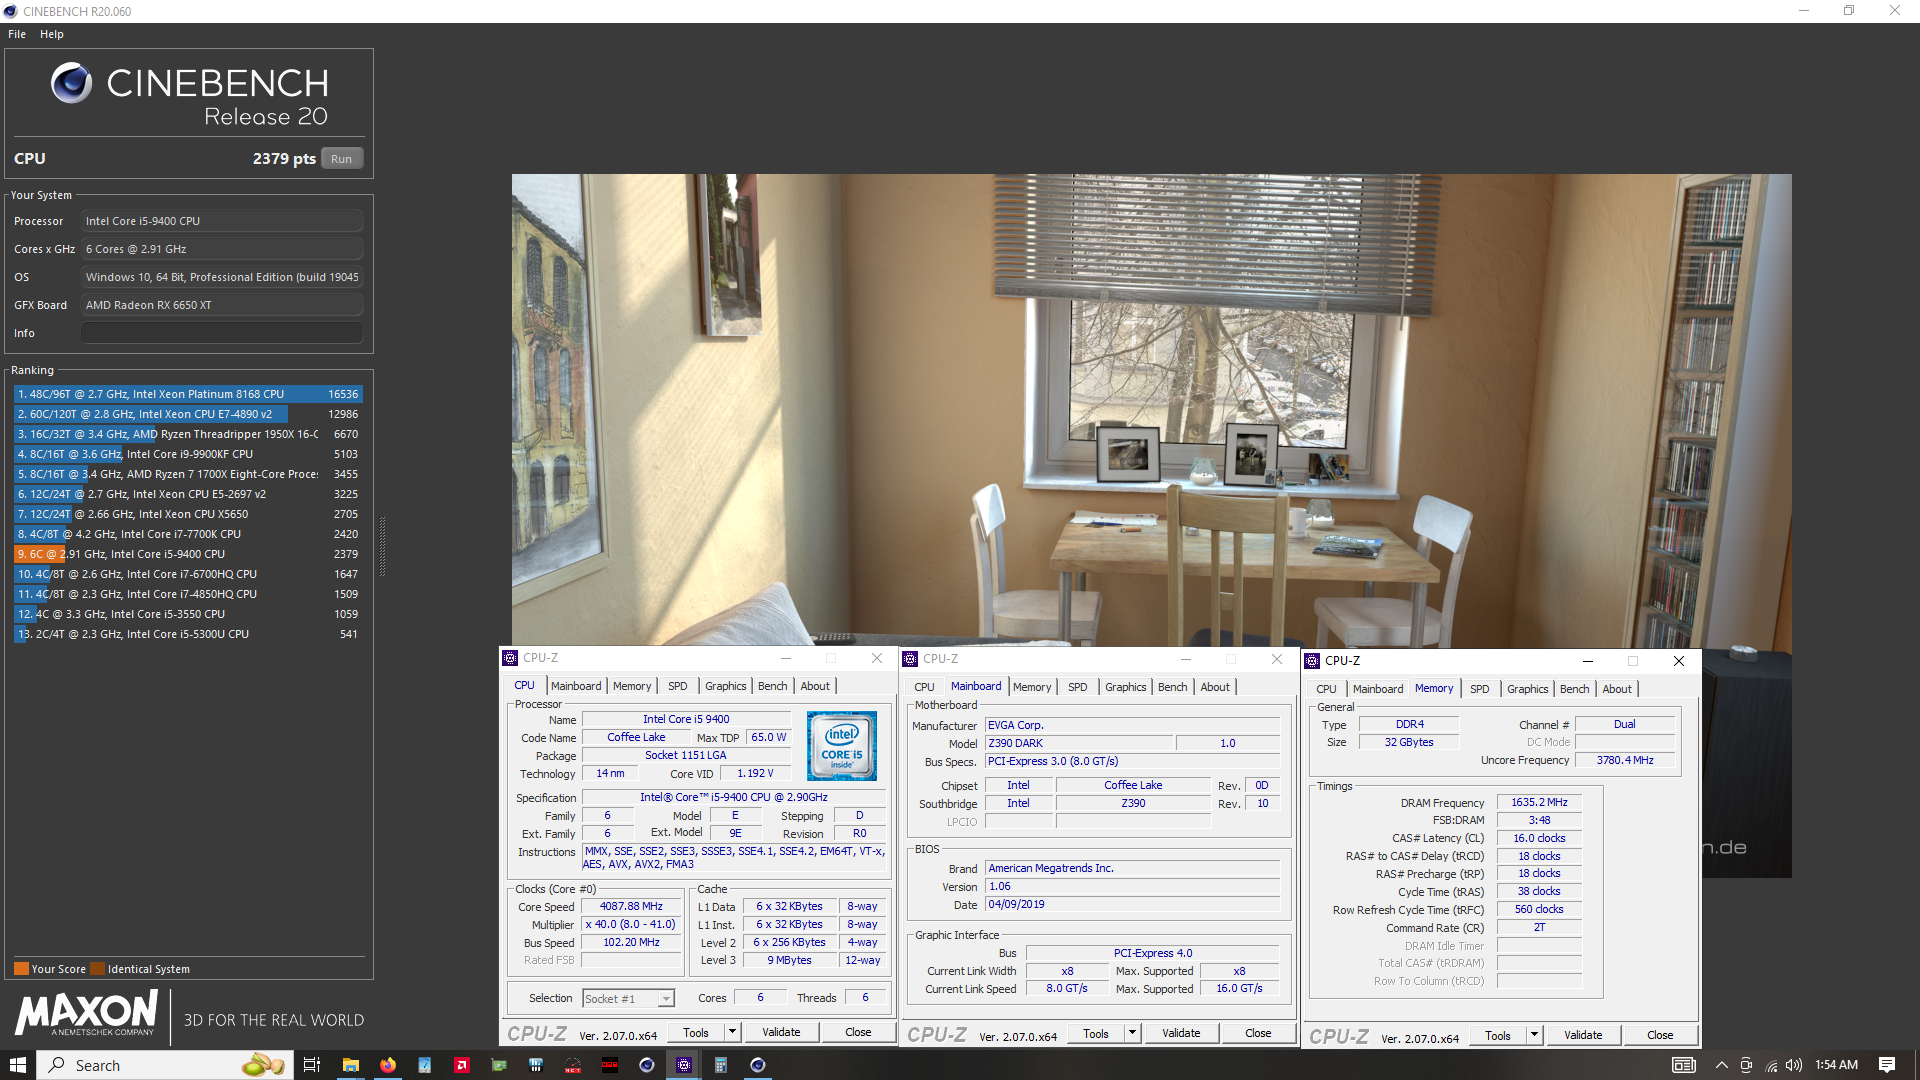Expand Tools arrow in CPU-Z Mainboard-tab window
This screenshot has height=1080, width=1920.
[x=1132, y=1033]
